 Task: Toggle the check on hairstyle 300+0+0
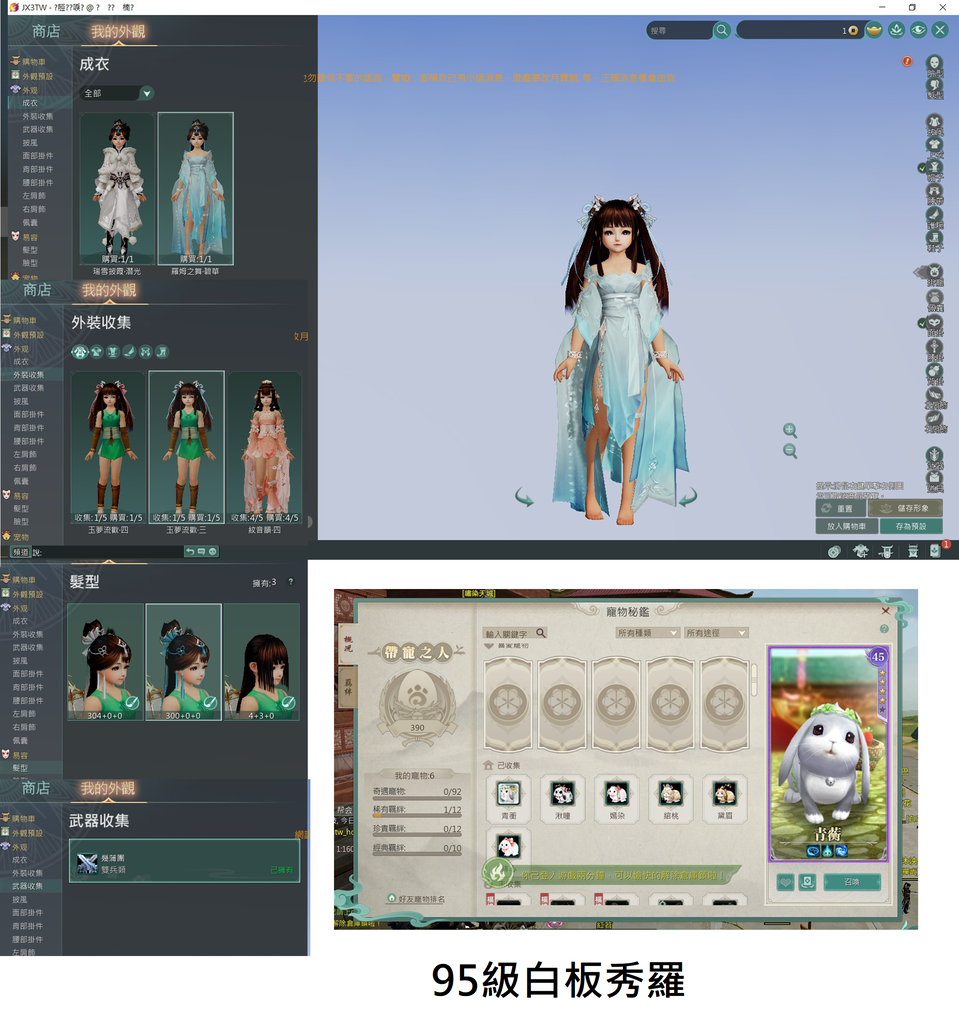(x=210, y=703)
